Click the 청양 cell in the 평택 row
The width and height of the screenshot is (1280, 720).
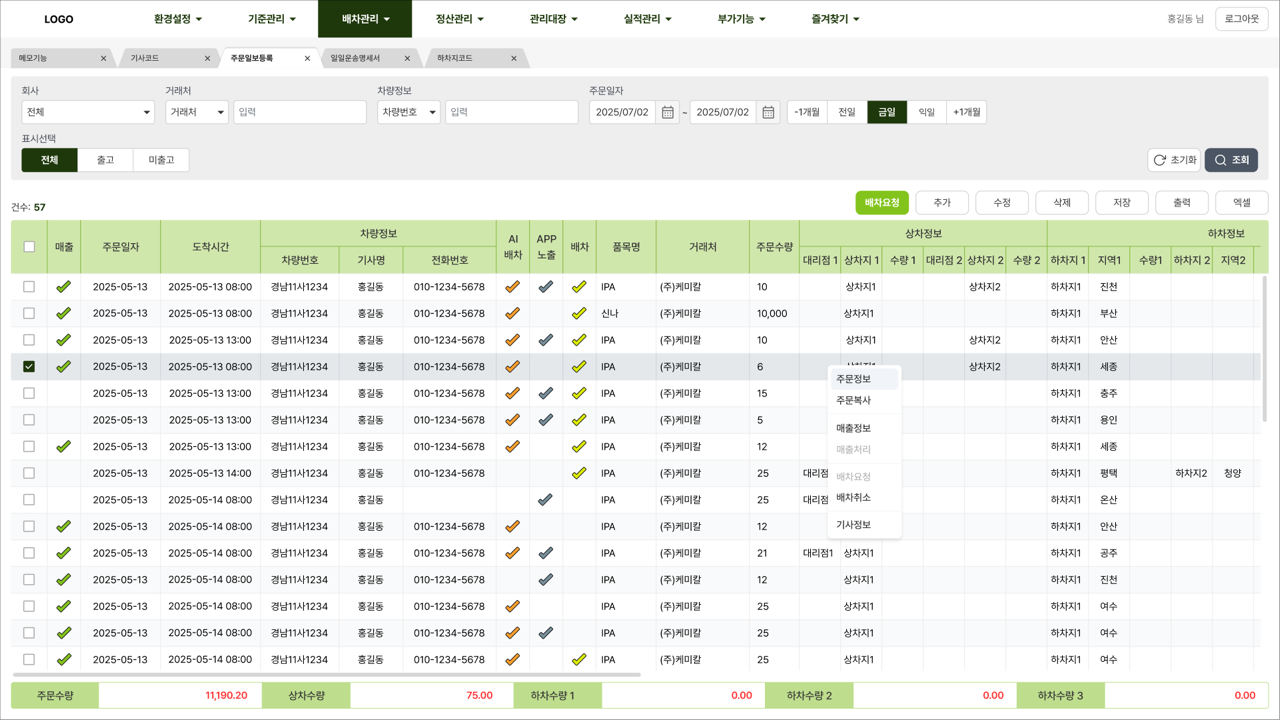point(1232,473)
